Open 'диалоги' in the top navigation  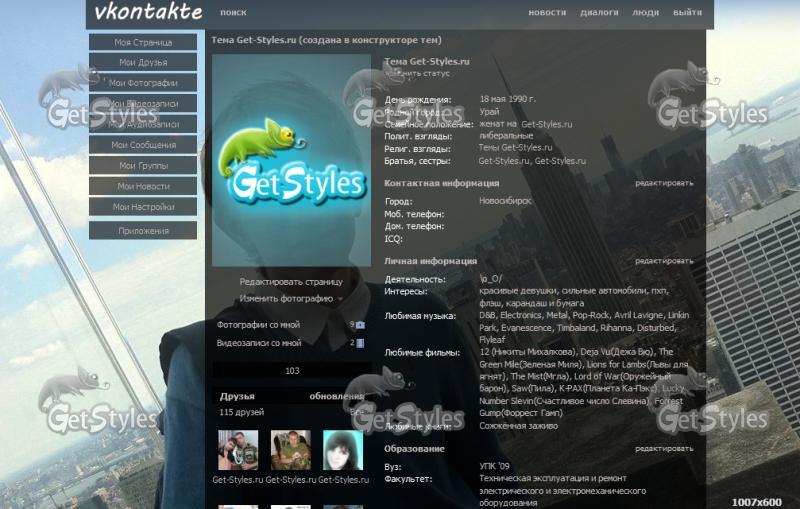[599, 13]
